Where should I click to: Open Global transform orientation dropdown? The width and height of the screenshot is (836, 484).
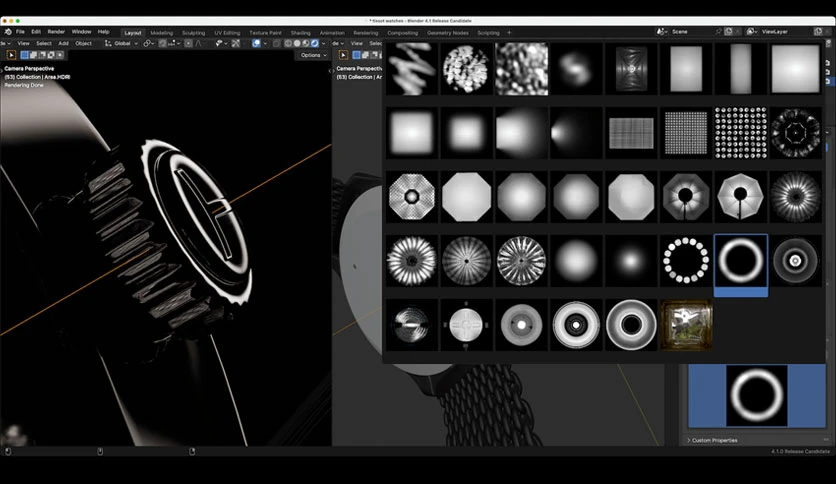[122, 43]
